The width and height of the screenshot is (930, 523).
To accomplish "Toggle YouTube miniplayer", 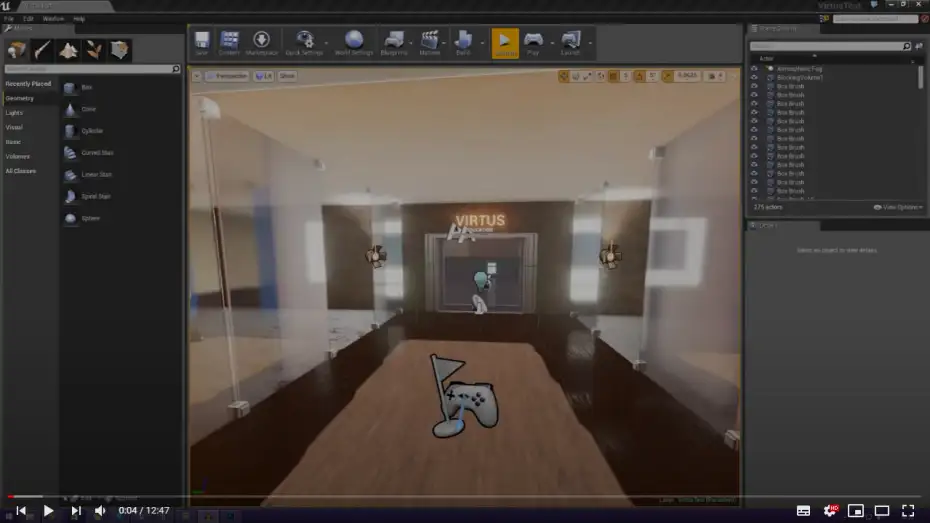I will coord(856,511).
